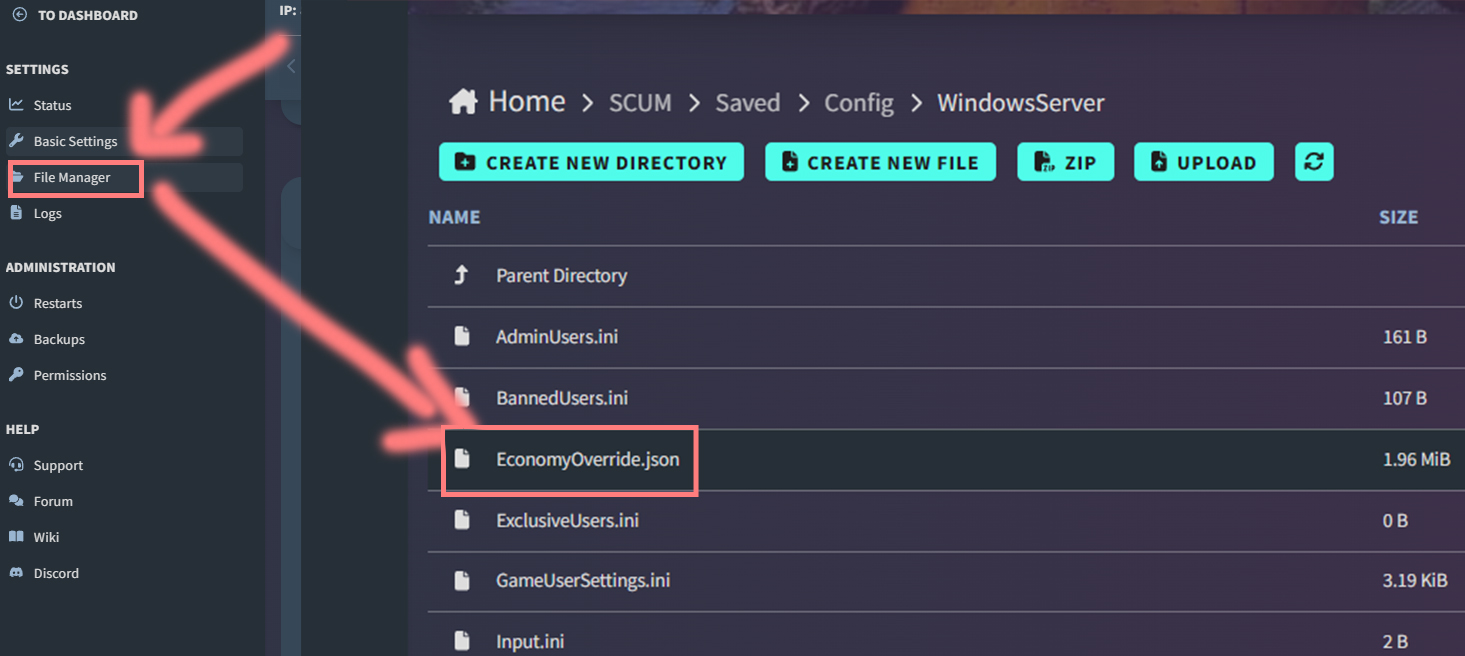Open Basic Settings in sidebar

[x=75, y=142]
